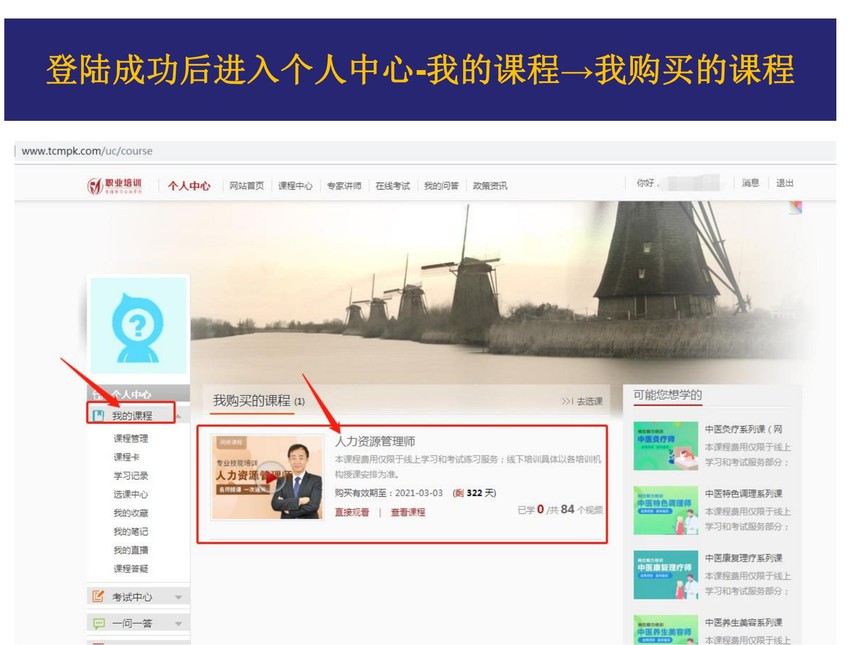This screenshot has width=860, height=645.
Task: Open the 中医康复理疗系列课 title link
Action: [x=744, y=558]
